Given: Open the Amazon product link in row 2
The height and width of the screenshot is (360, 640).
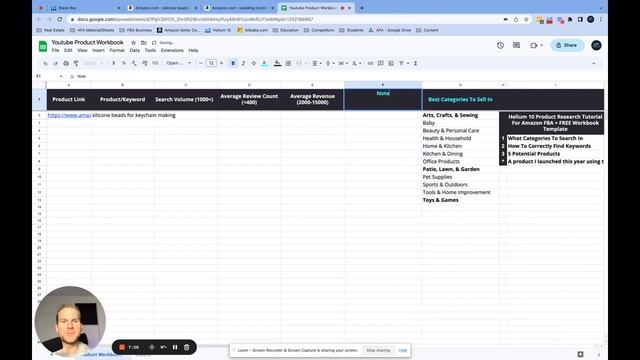Looking at the screenshot, I should 69,115.
